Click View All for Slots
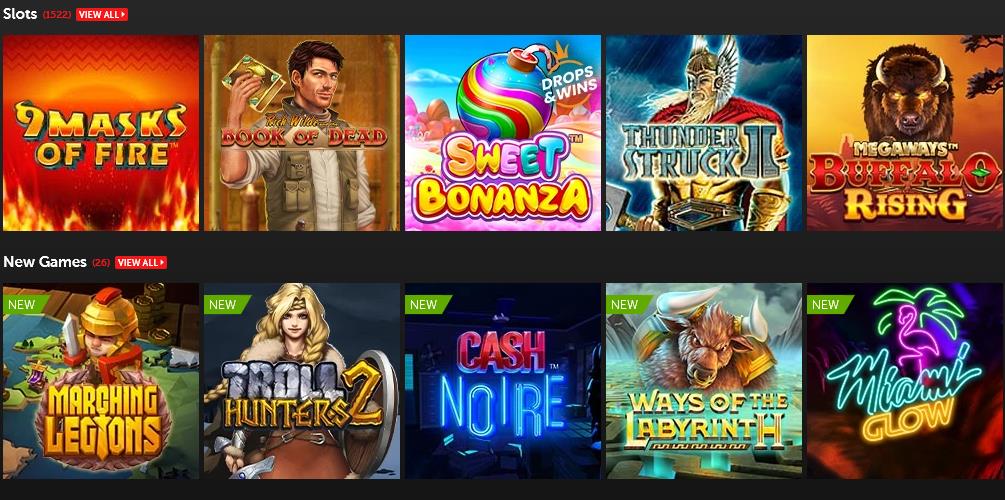 click(x=102, y=14)
